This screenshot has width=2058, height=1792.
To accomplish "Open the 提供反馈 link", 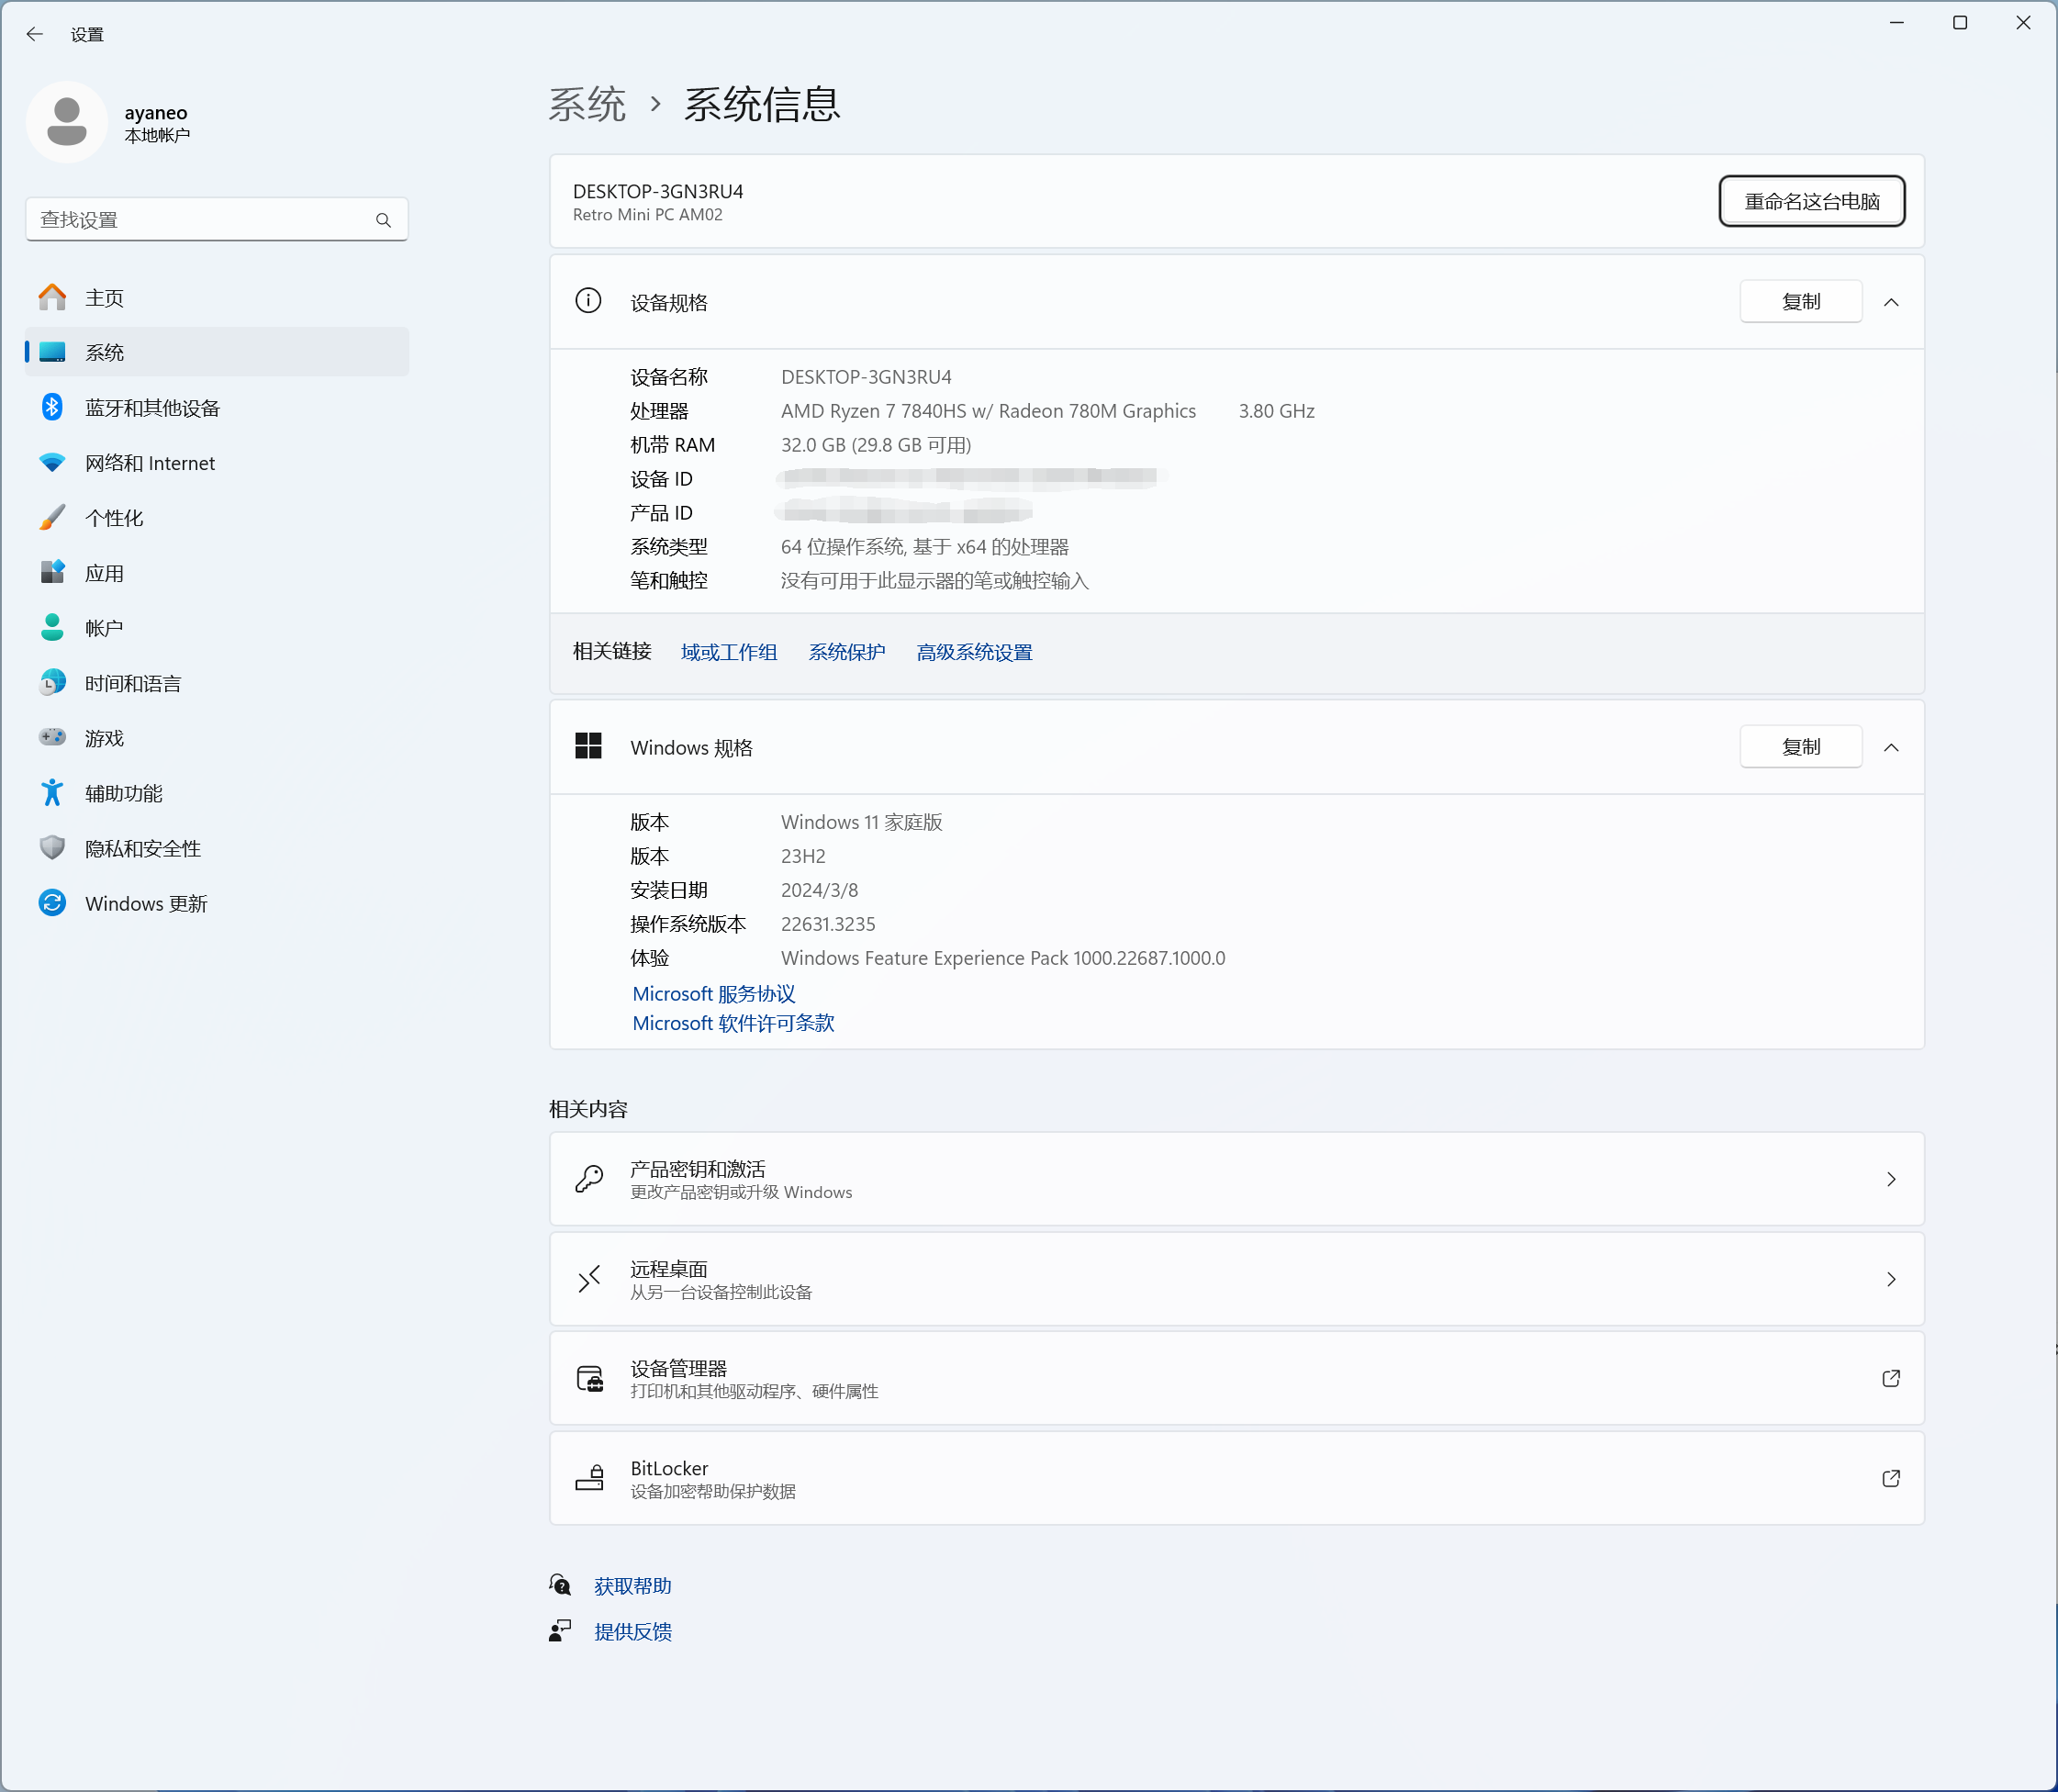I will pyautogui.click(x=632, y=1631).
